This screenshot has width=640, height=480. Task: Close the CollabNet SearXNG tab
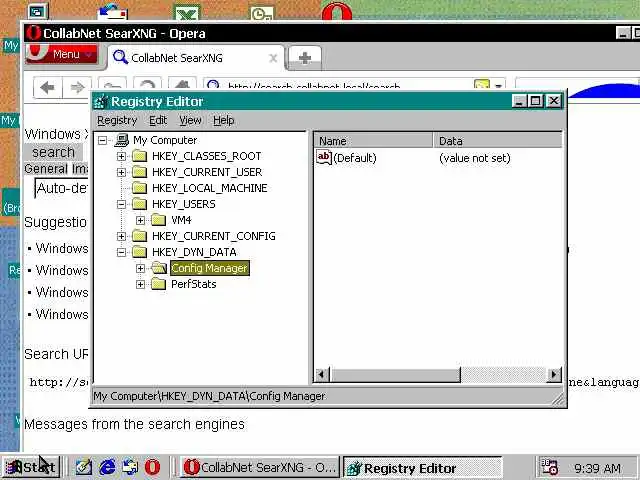click(x=273, y=58)
